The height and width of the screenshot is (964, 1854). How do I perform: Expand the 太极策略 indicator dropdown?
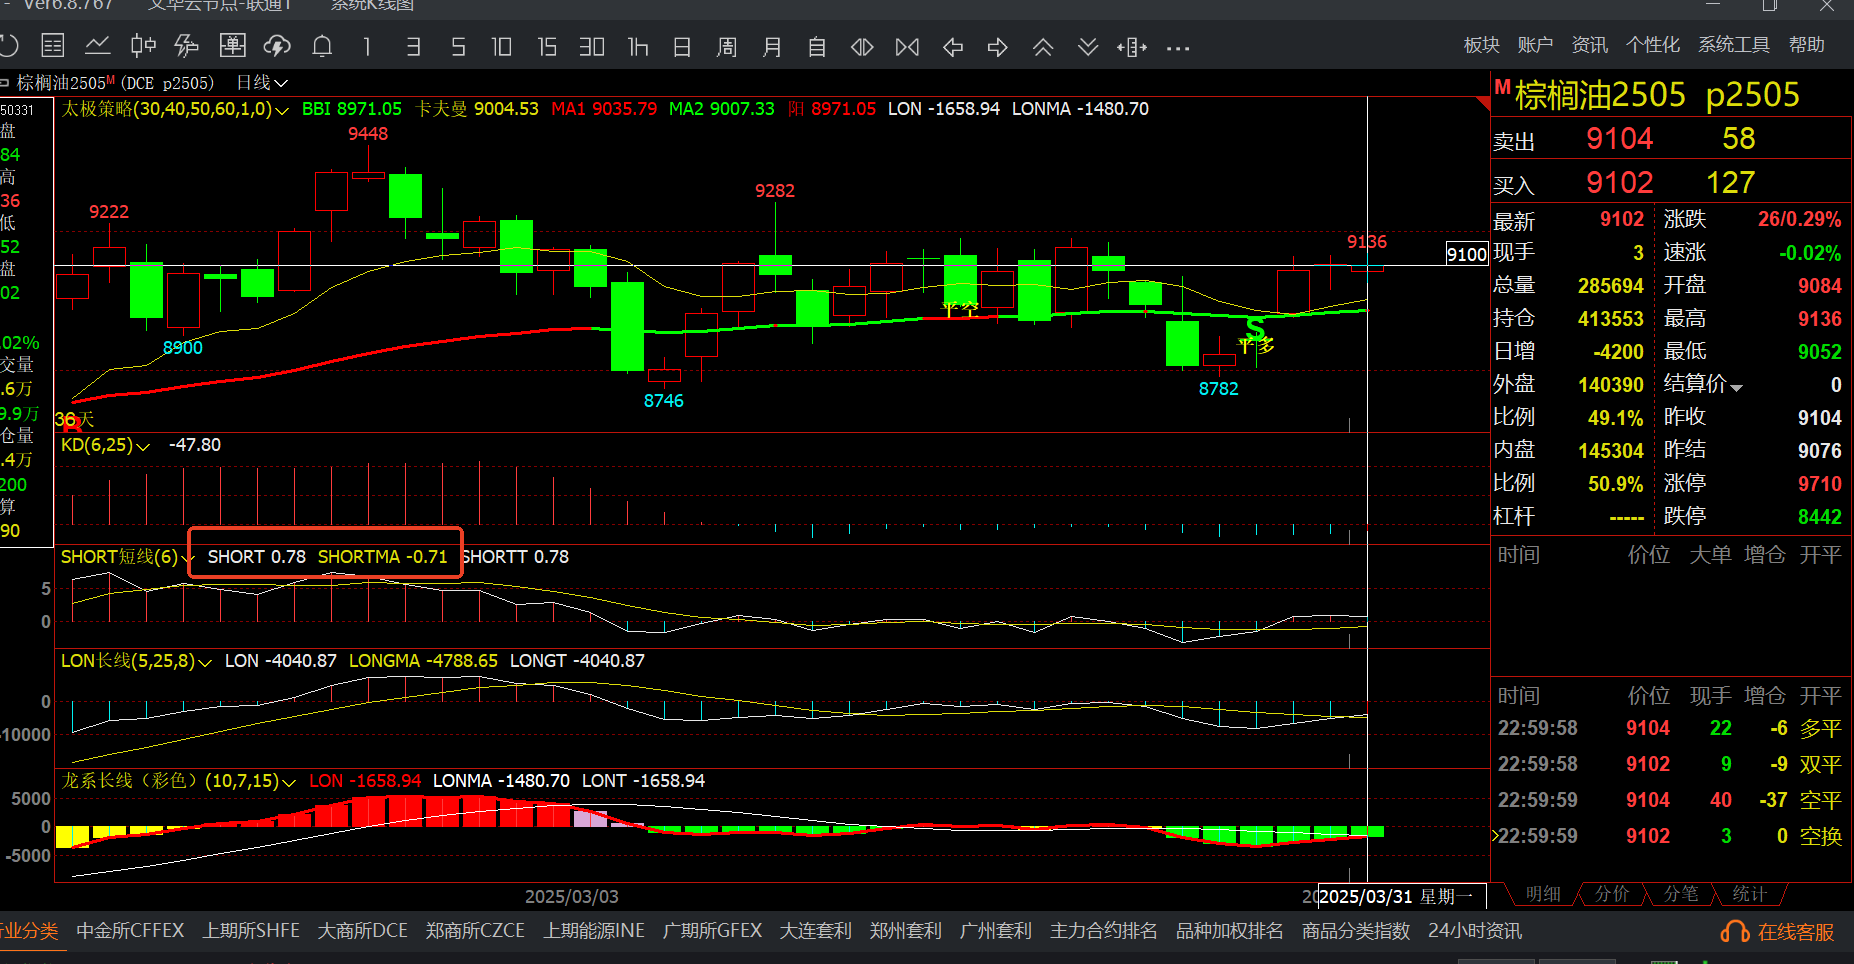coord(283,110)
